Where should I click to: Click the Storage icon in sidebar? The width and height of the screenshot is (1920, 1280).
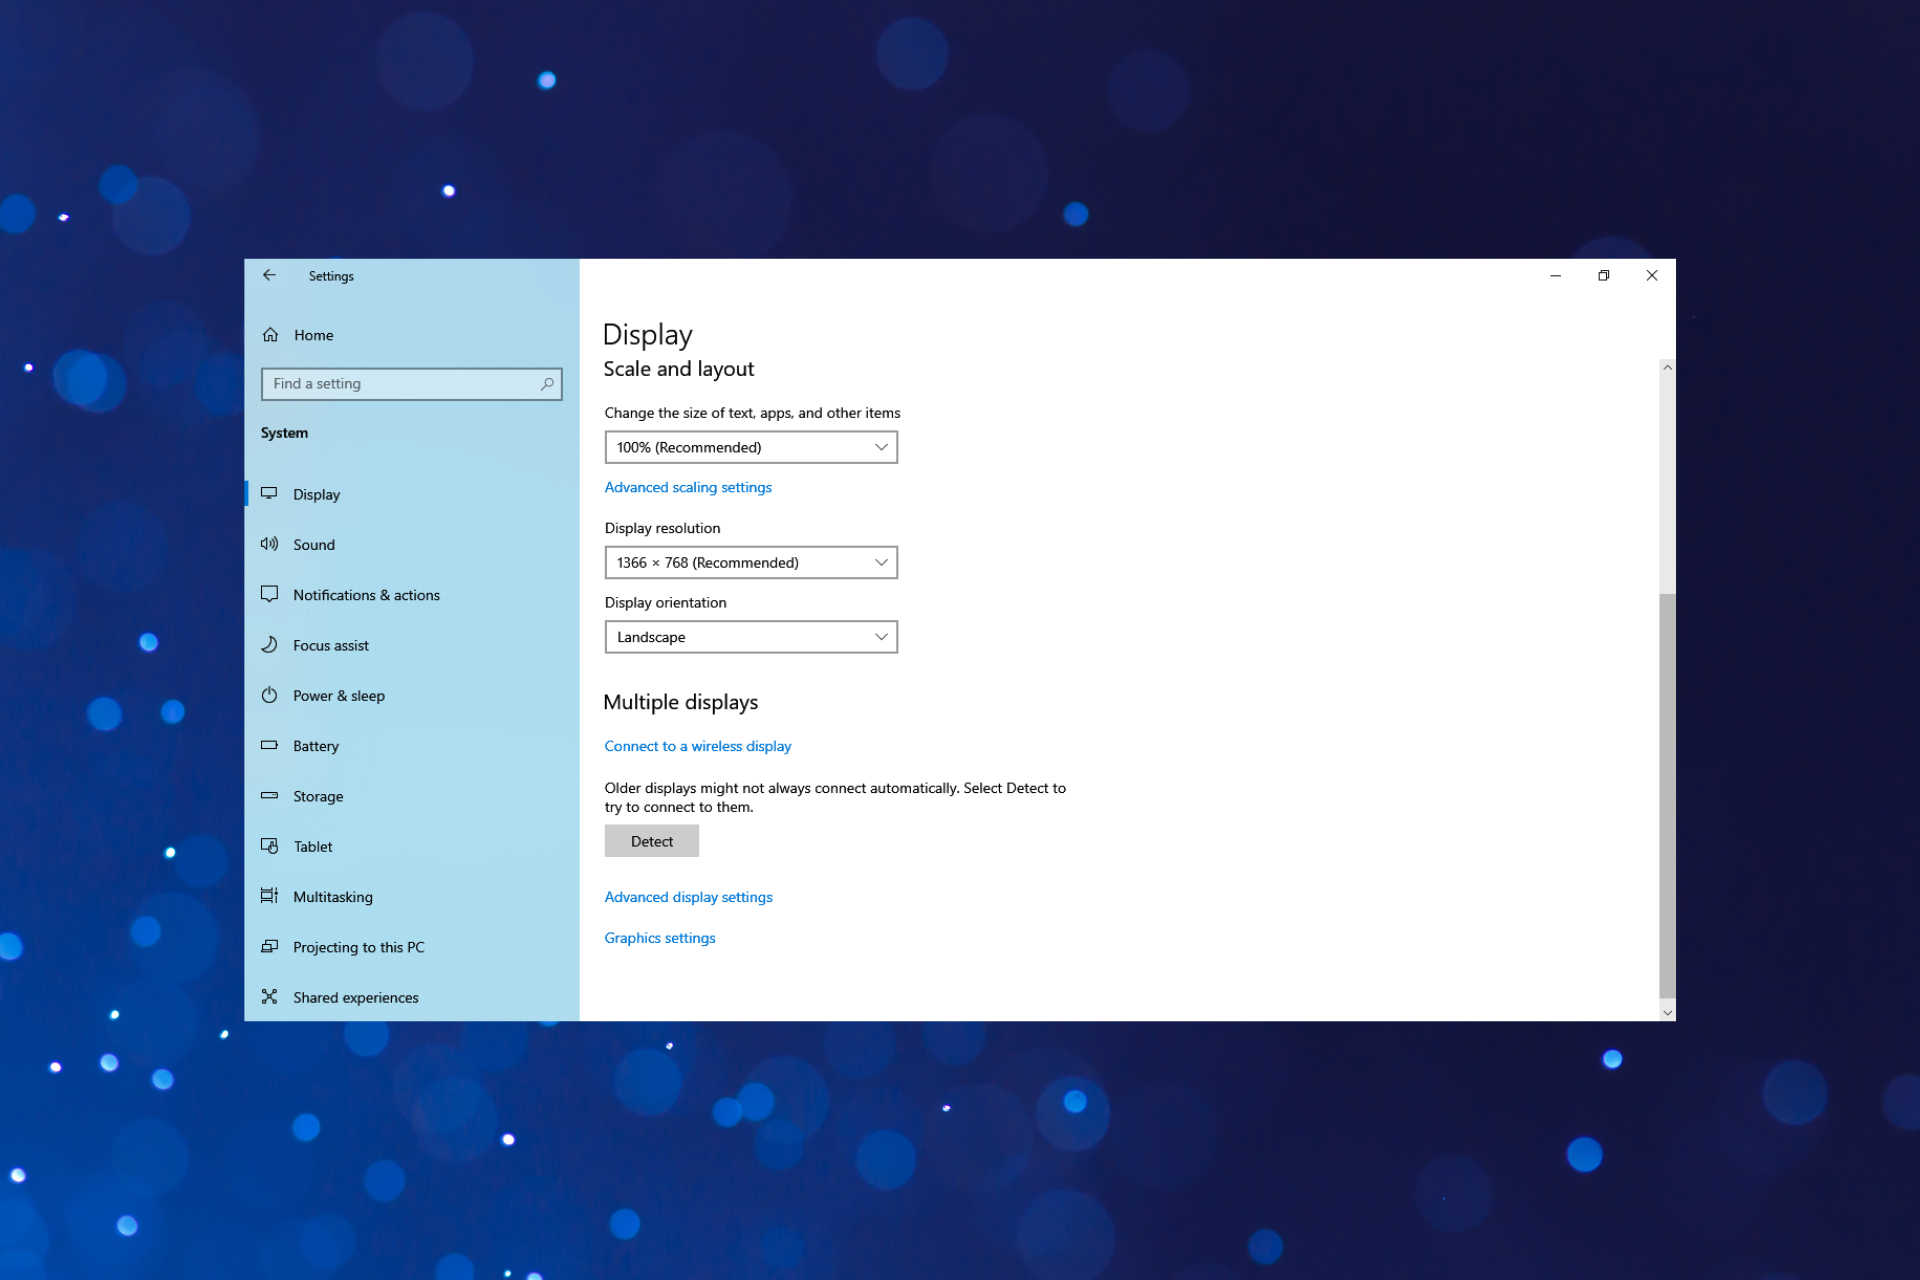tap(271, 796)
